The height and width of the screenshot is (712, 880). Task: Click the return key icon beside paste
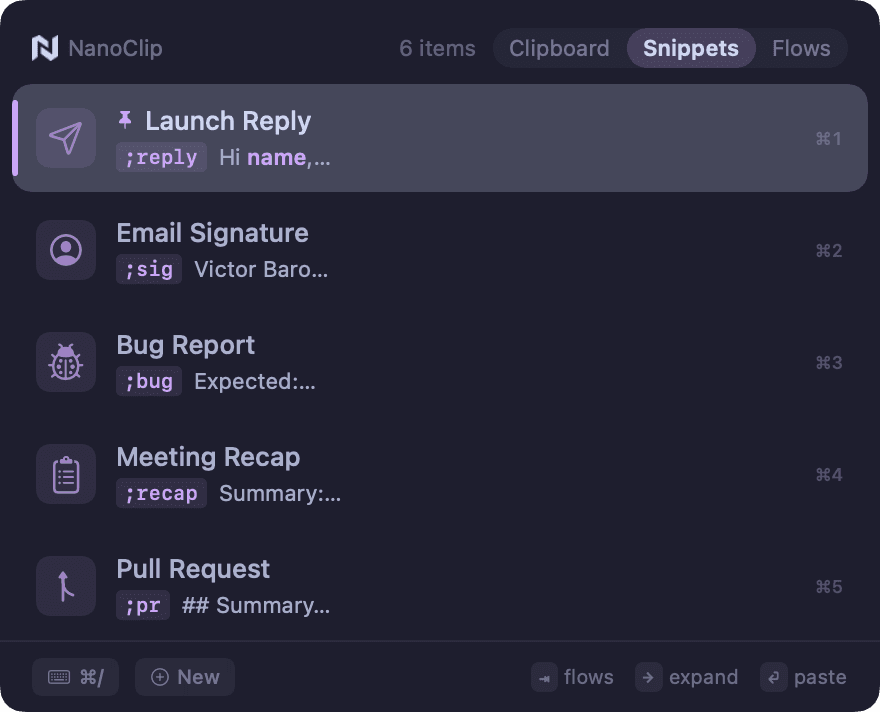774,678
